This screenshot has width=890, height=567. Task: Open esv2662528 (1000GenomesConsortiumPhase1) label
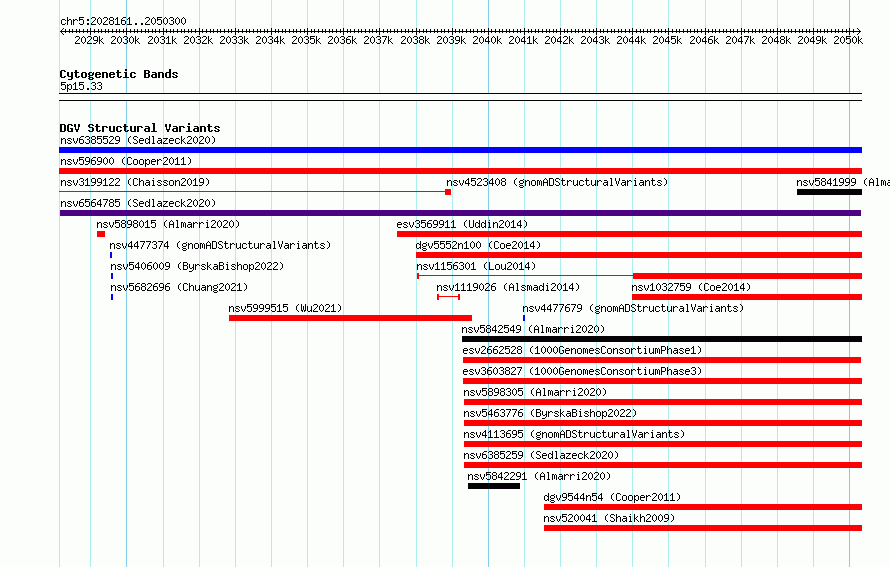582,350
